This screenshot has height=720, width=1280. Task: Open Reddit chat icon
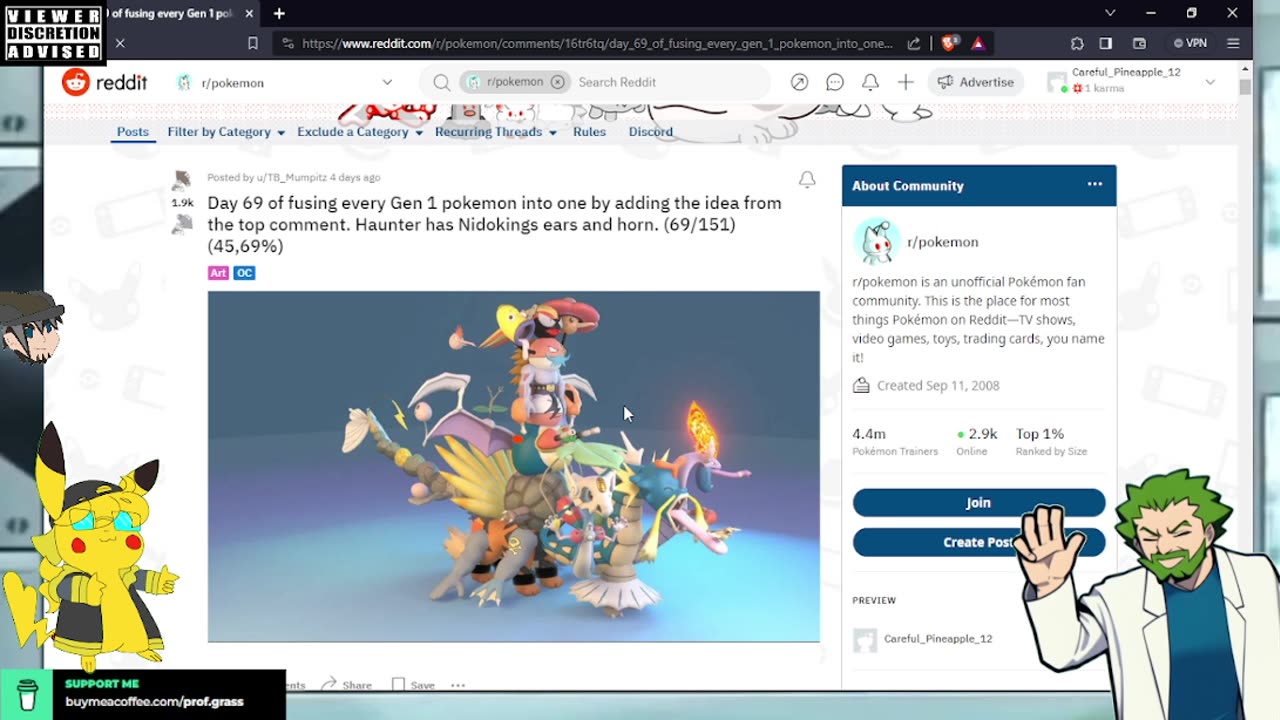pyautogui.click(x=835, y=82)
